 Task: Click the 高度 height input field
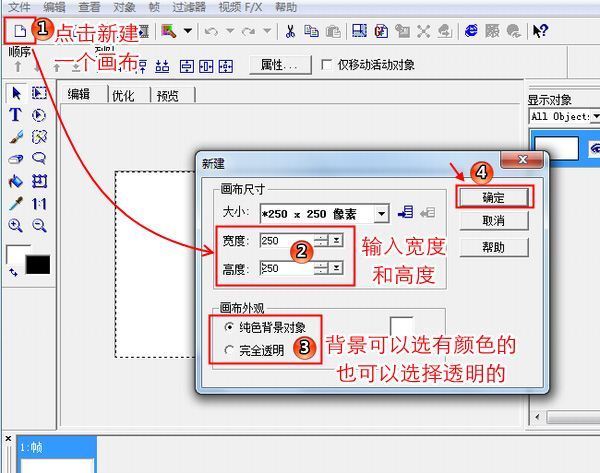pyautogui.click(x=287, y=268)
